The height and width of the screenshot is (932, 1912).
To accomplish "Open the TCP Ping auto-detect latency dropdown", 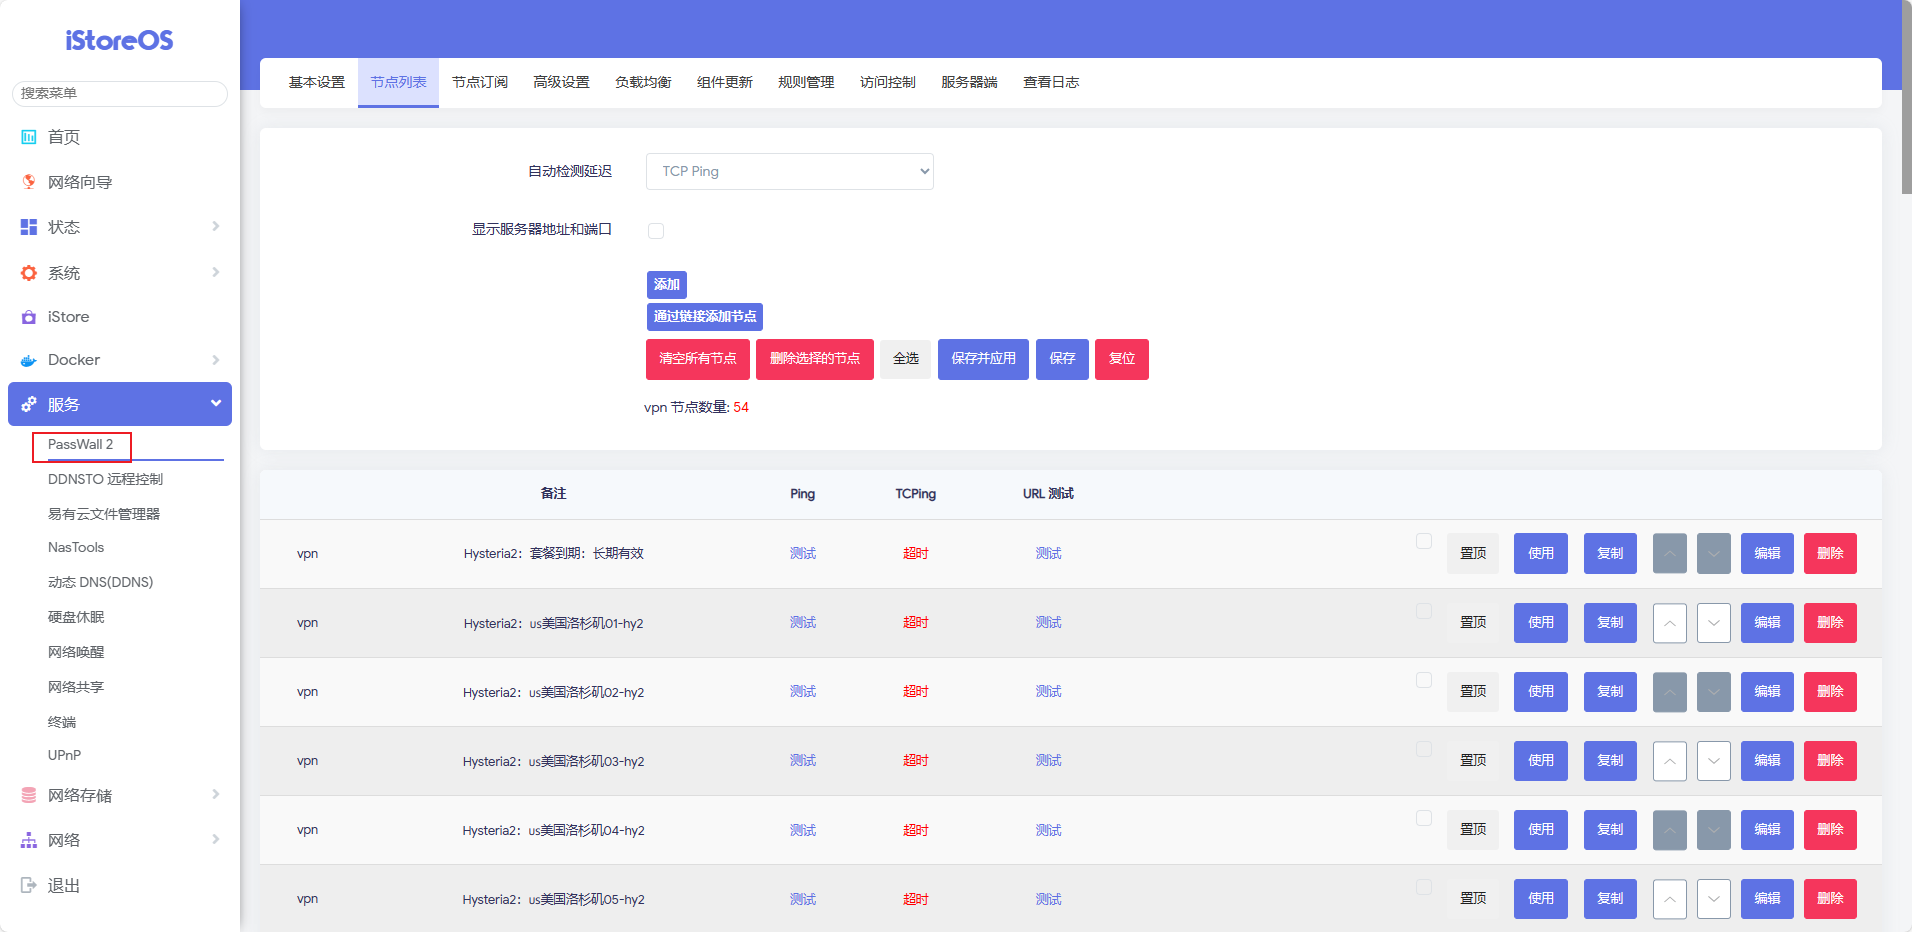I will (789, 171).
